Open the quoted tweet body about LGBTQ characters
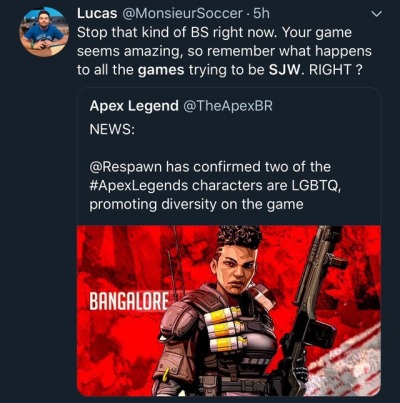This screenshot has width=400, height=403. [x=215, y=186]
